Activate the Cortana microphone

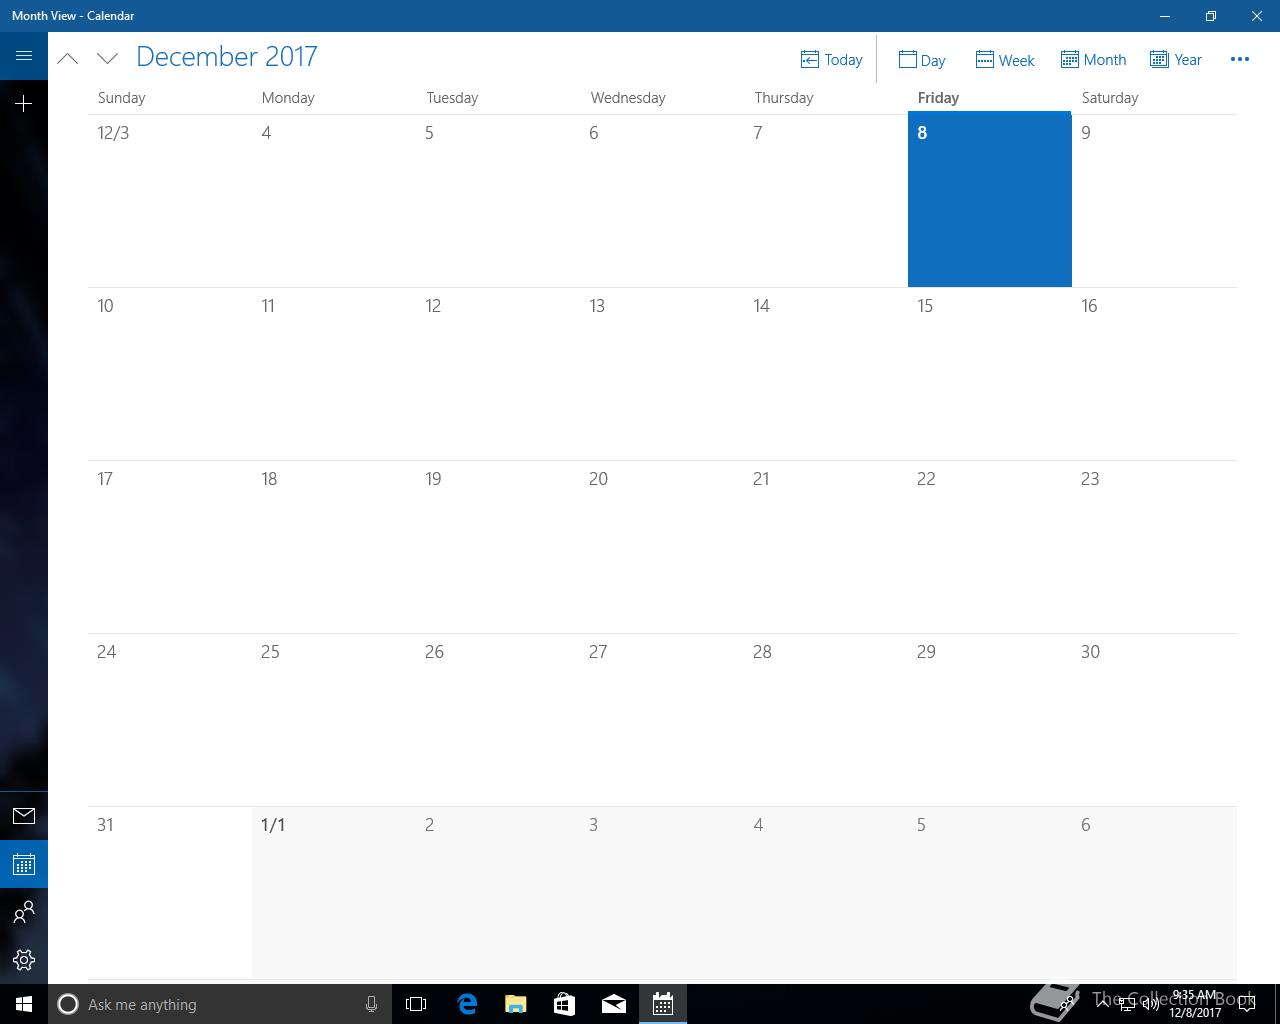coord(371,1004)
